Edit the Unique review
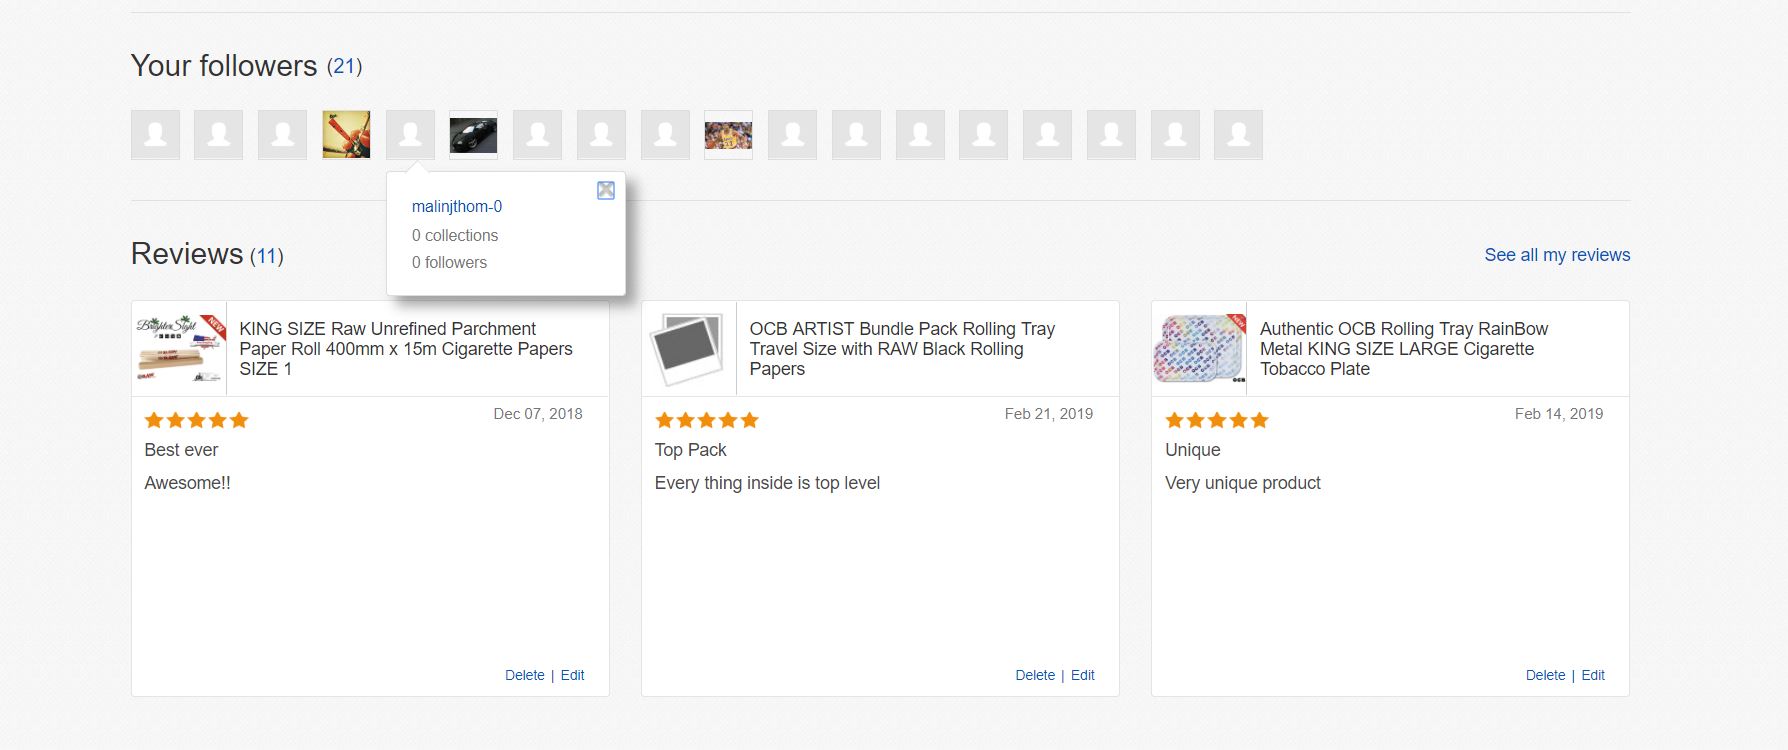Viewport: 1788px width, 750px height. (1592, 675)
